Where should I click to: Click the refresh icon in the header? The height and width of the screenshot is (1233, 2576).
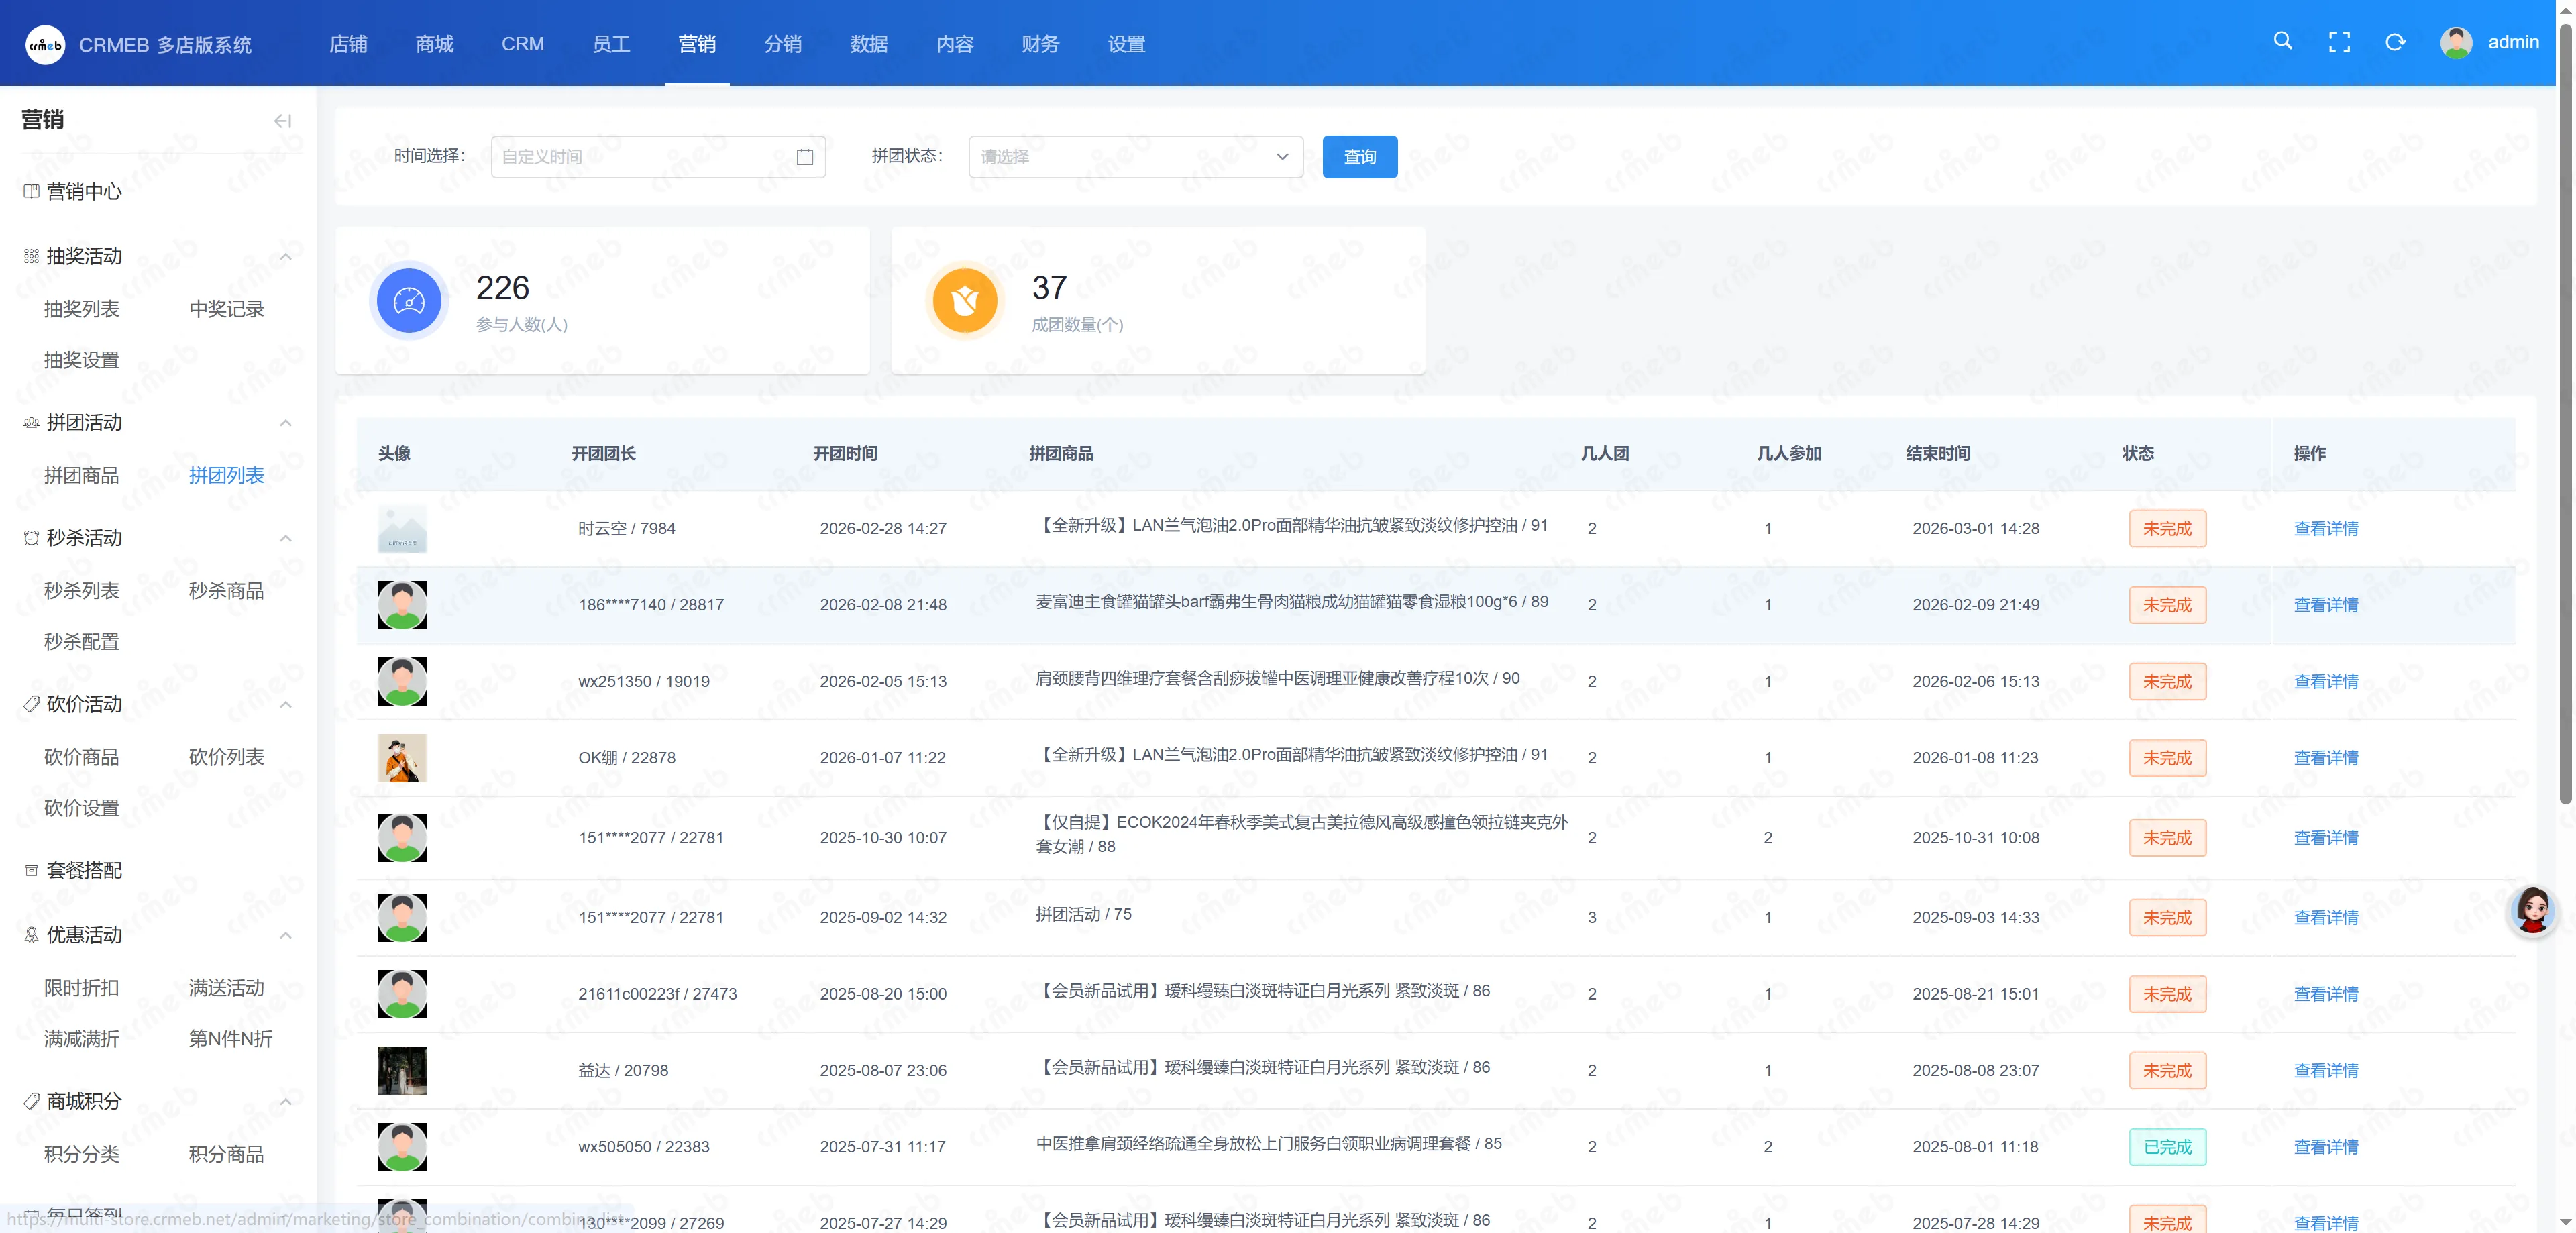2395,42
